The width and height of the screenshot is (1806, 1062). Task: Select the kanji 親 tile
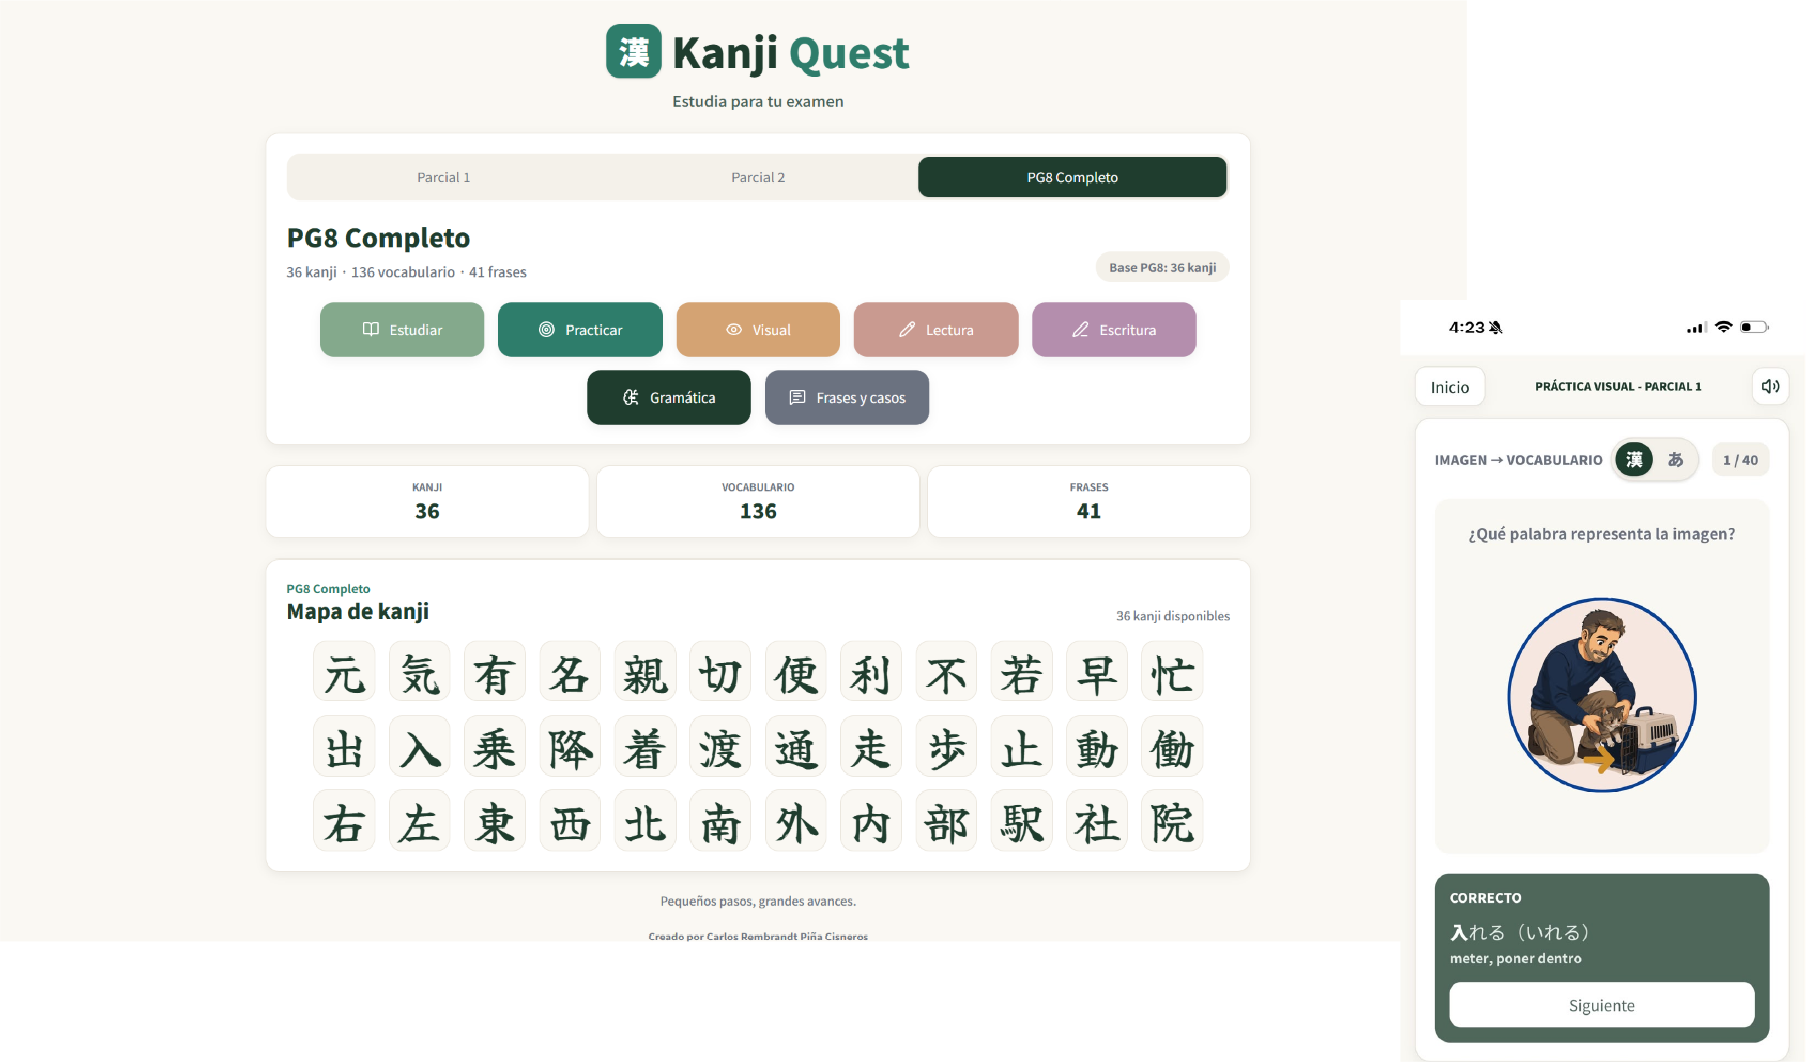tap(646, 671)
